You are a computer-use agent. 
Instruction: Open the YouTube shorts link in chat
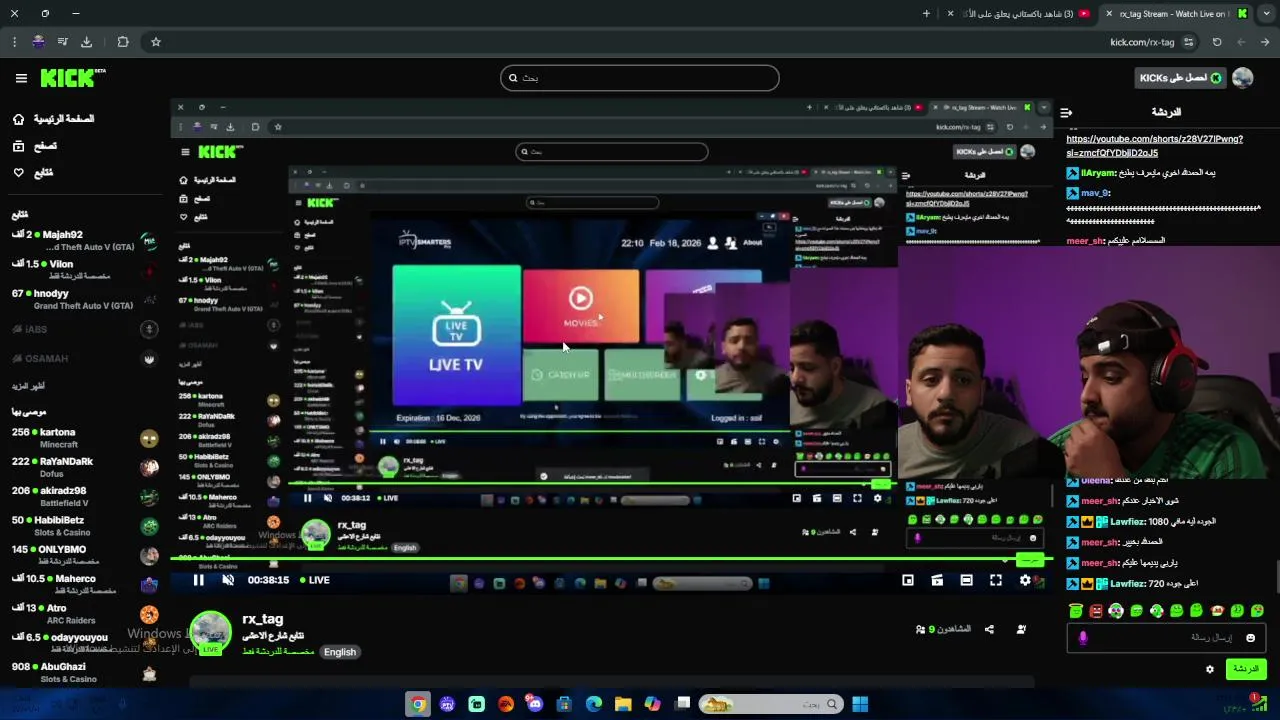click(1154, 146)
